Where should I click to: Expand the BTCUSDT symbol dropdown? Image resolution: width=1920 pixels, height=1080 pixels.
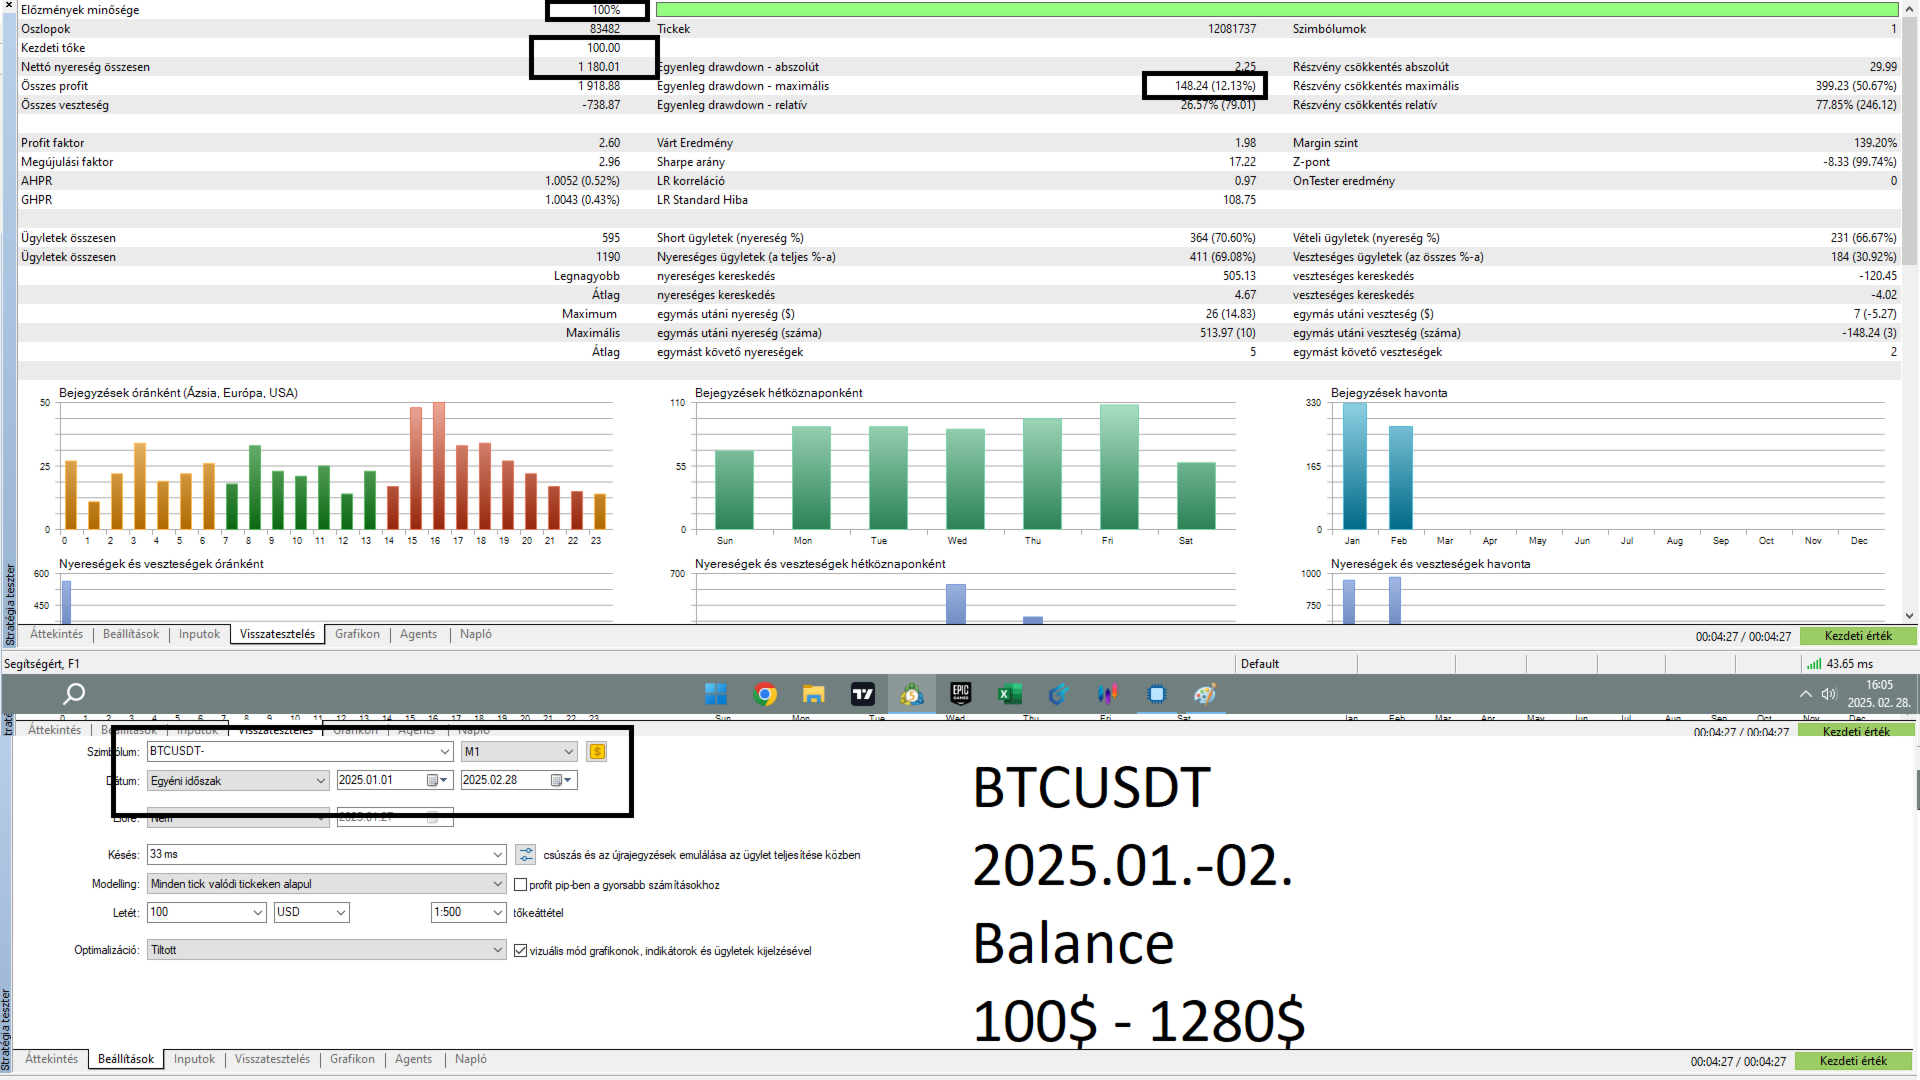445,752
